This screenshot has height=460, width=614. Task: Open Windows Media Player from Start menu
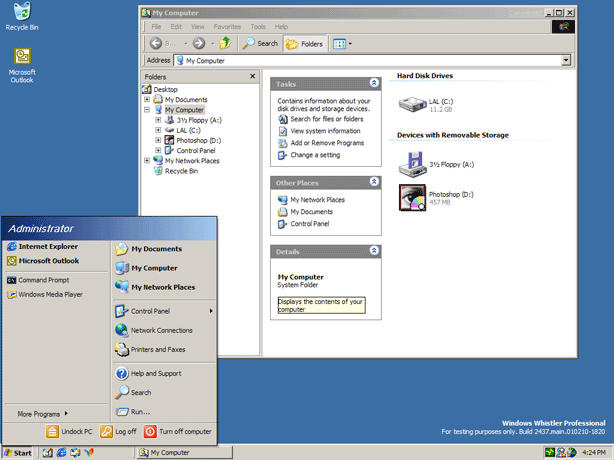click(x=45, y=294)
